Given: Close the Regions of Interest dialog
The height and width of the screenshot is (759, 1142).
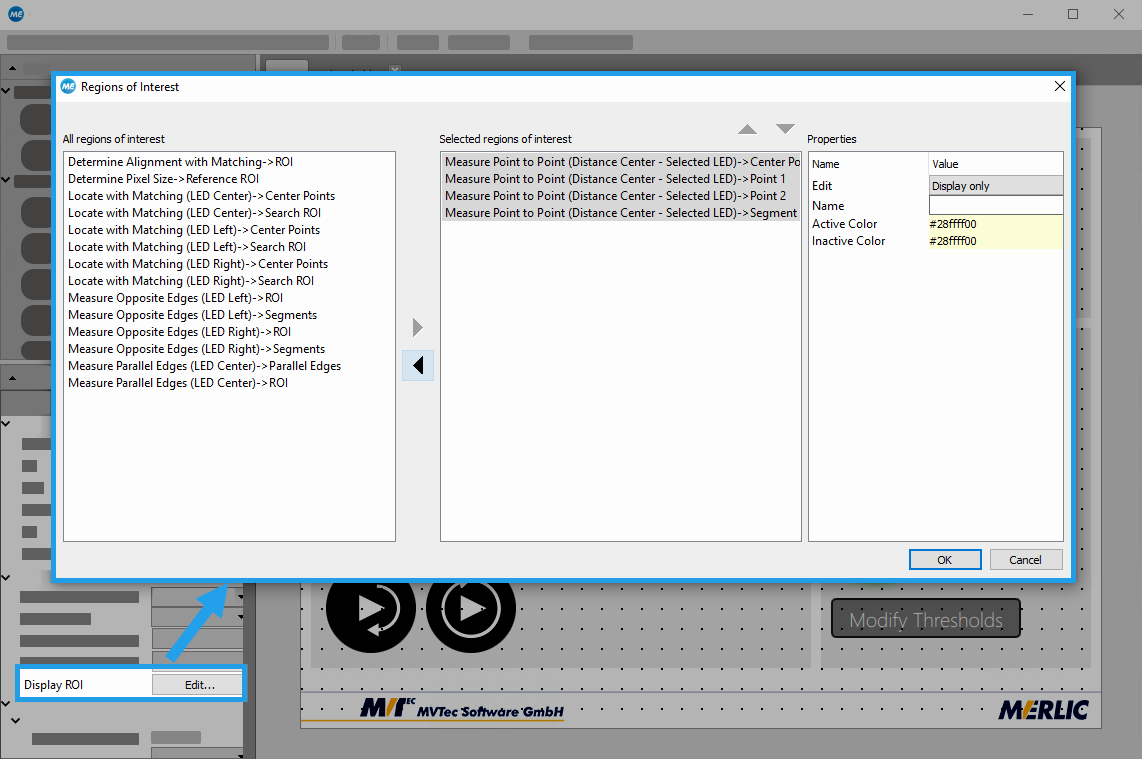Looking at the screenshot, I should click(x=1060, y=87).
